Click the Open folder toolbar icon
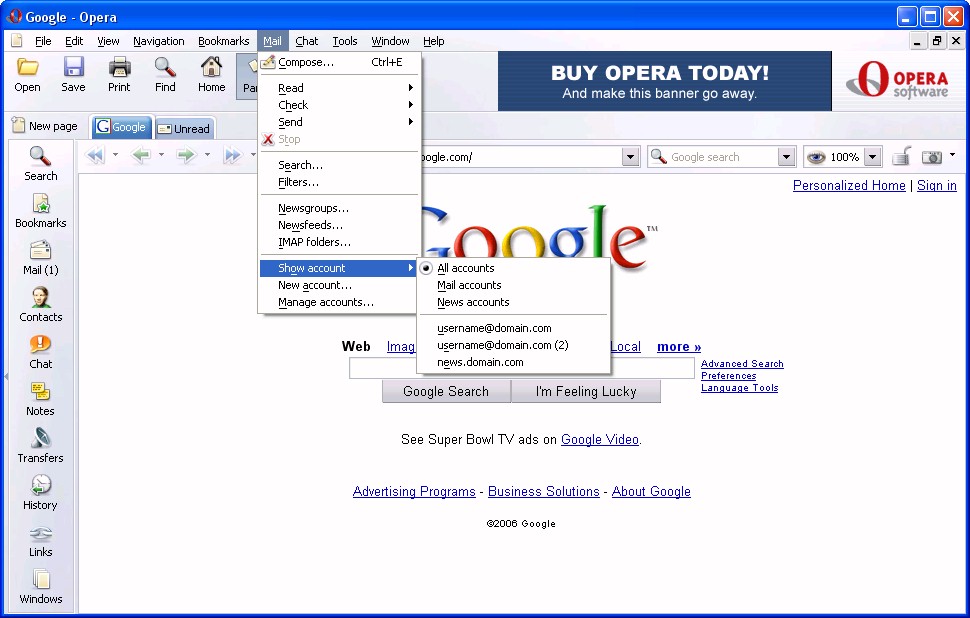 tap(27, 67)
